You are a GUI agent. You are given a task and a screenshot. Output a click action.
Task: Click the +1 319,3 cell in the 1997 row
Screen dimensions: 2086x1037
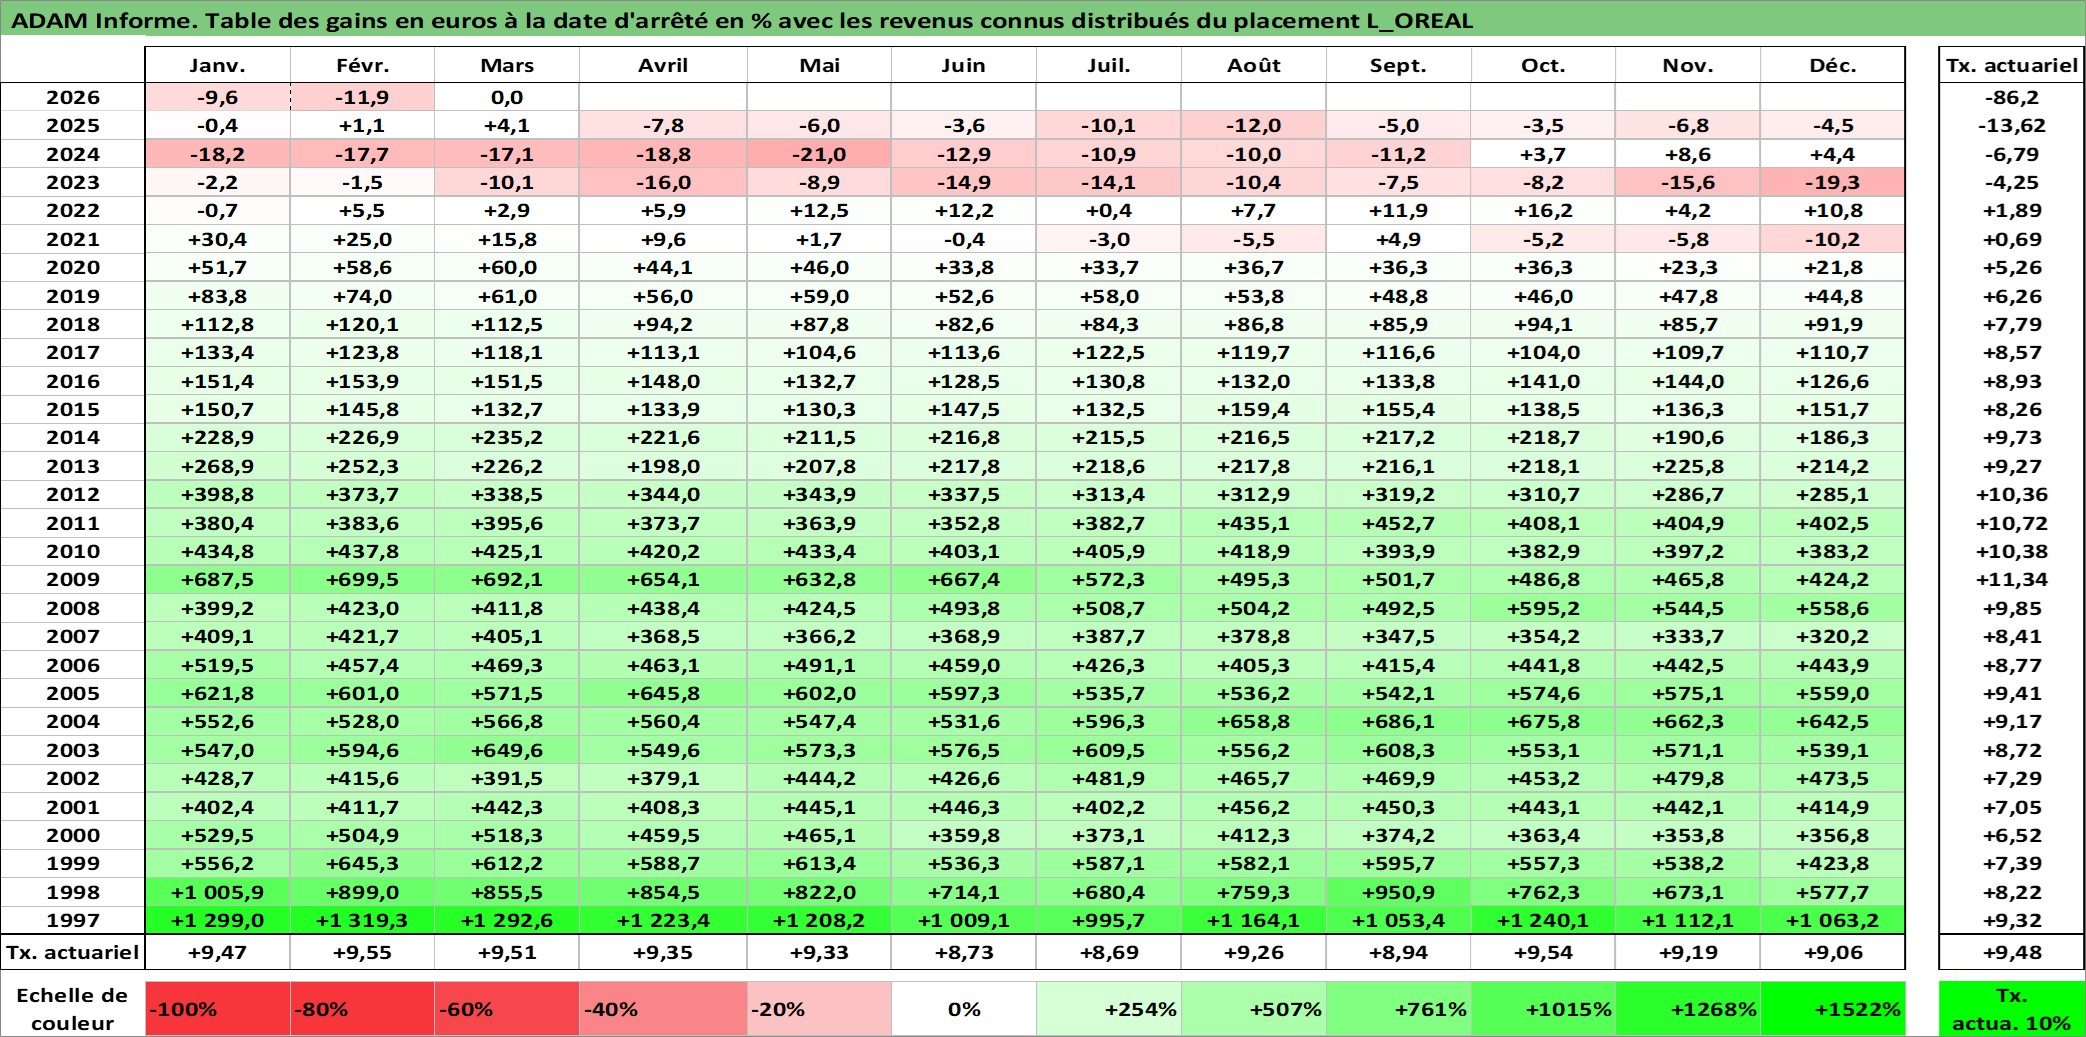(362, 920)
